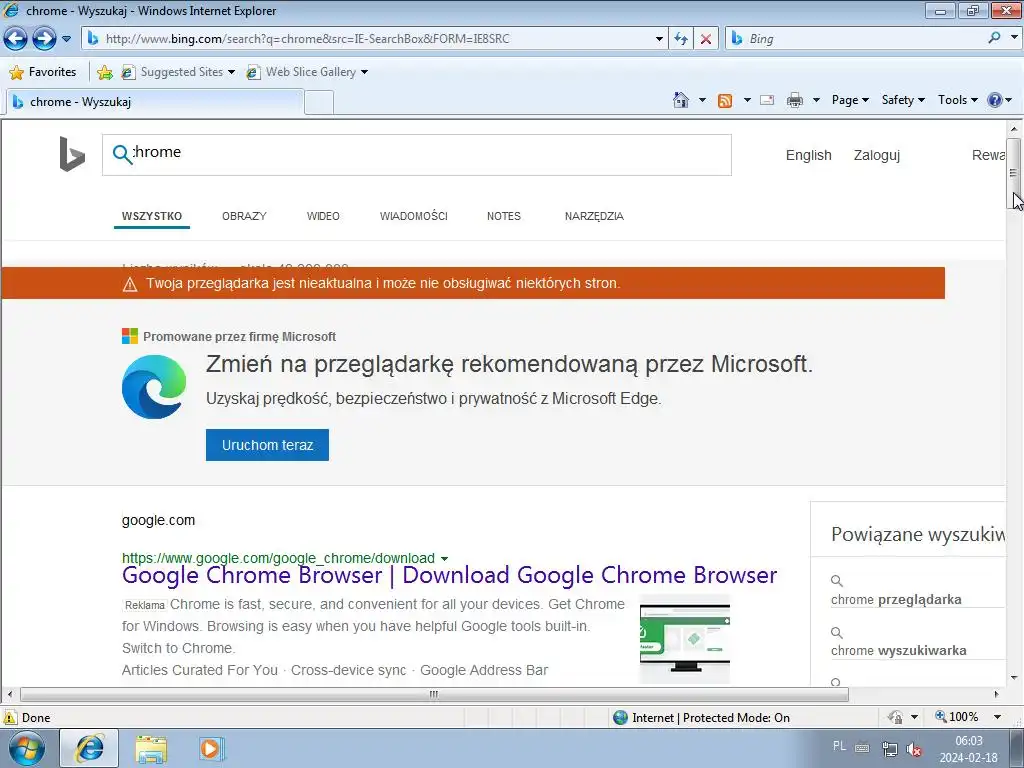
Task: Open the Favorites star button
Action: click(x=43, y=72)
